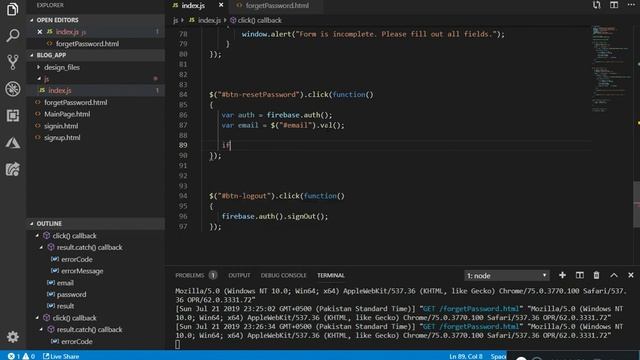Kill the terminal with the trash icon
The height and width of the screenshot is (360, 640).
596,275
